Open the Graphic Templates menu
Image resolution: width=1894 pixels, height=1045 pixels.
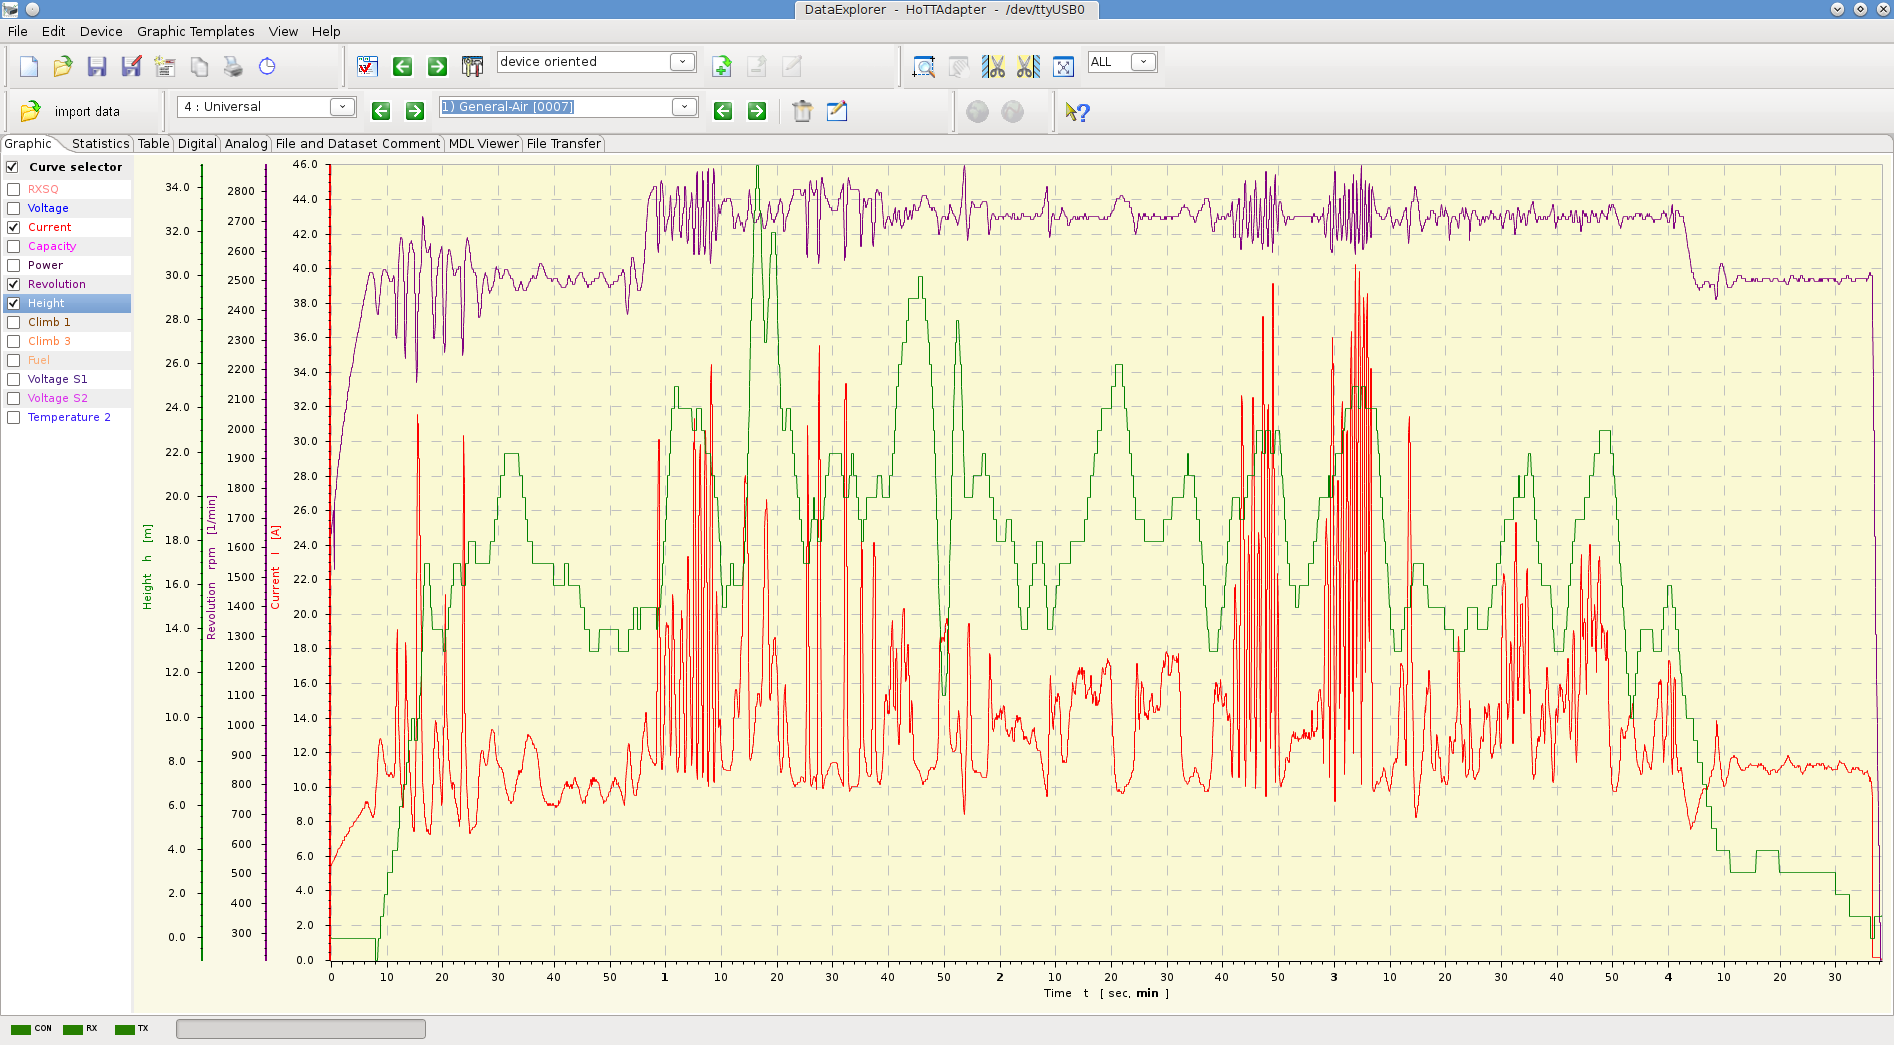click(x=195, y=31)
